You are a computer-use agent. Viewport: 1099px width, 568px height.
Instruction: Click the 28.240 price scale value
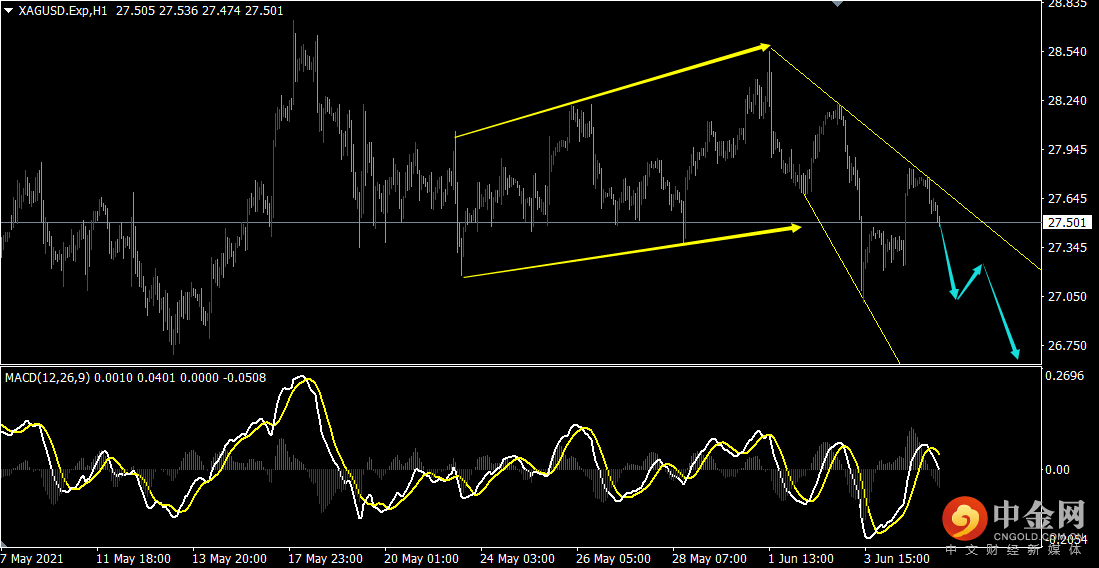pos(1067,101)
